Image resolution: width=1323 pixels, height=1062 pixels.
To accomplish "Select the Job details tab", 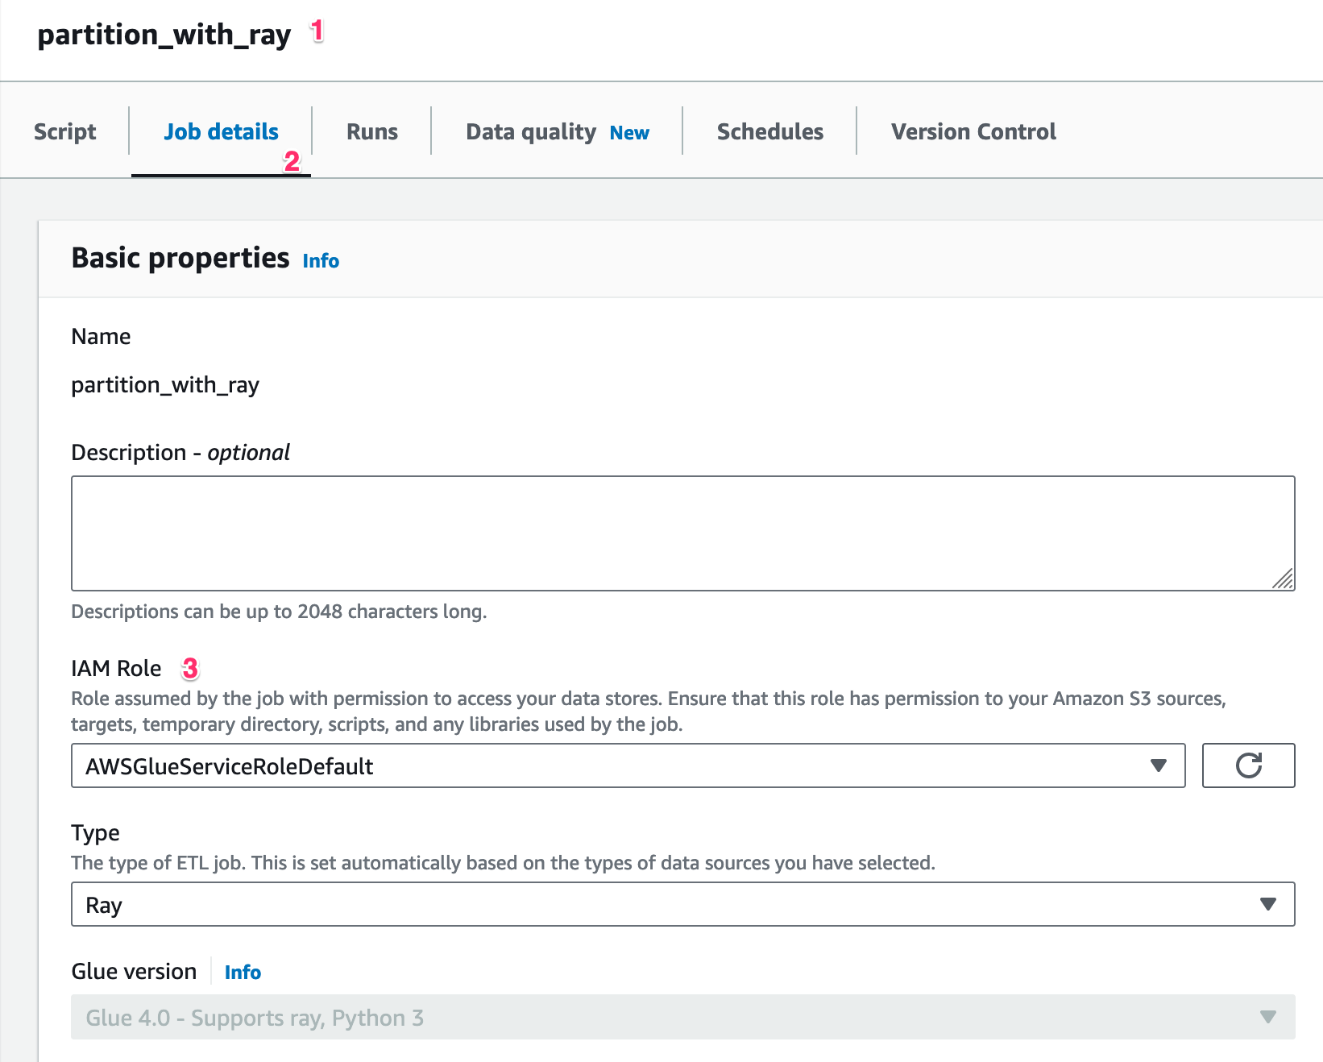I will [x=220, y=131].
